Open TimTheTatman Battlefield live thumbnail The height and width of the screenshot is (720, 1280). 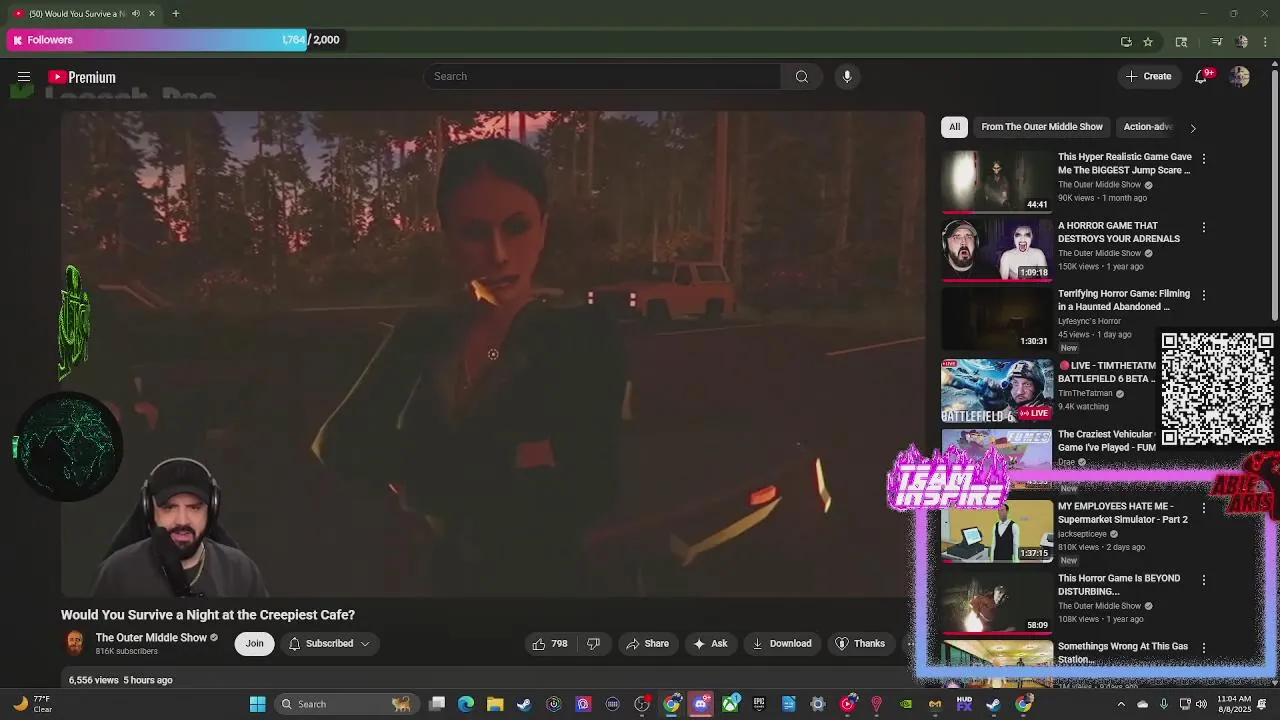click(x=997, y=391)
